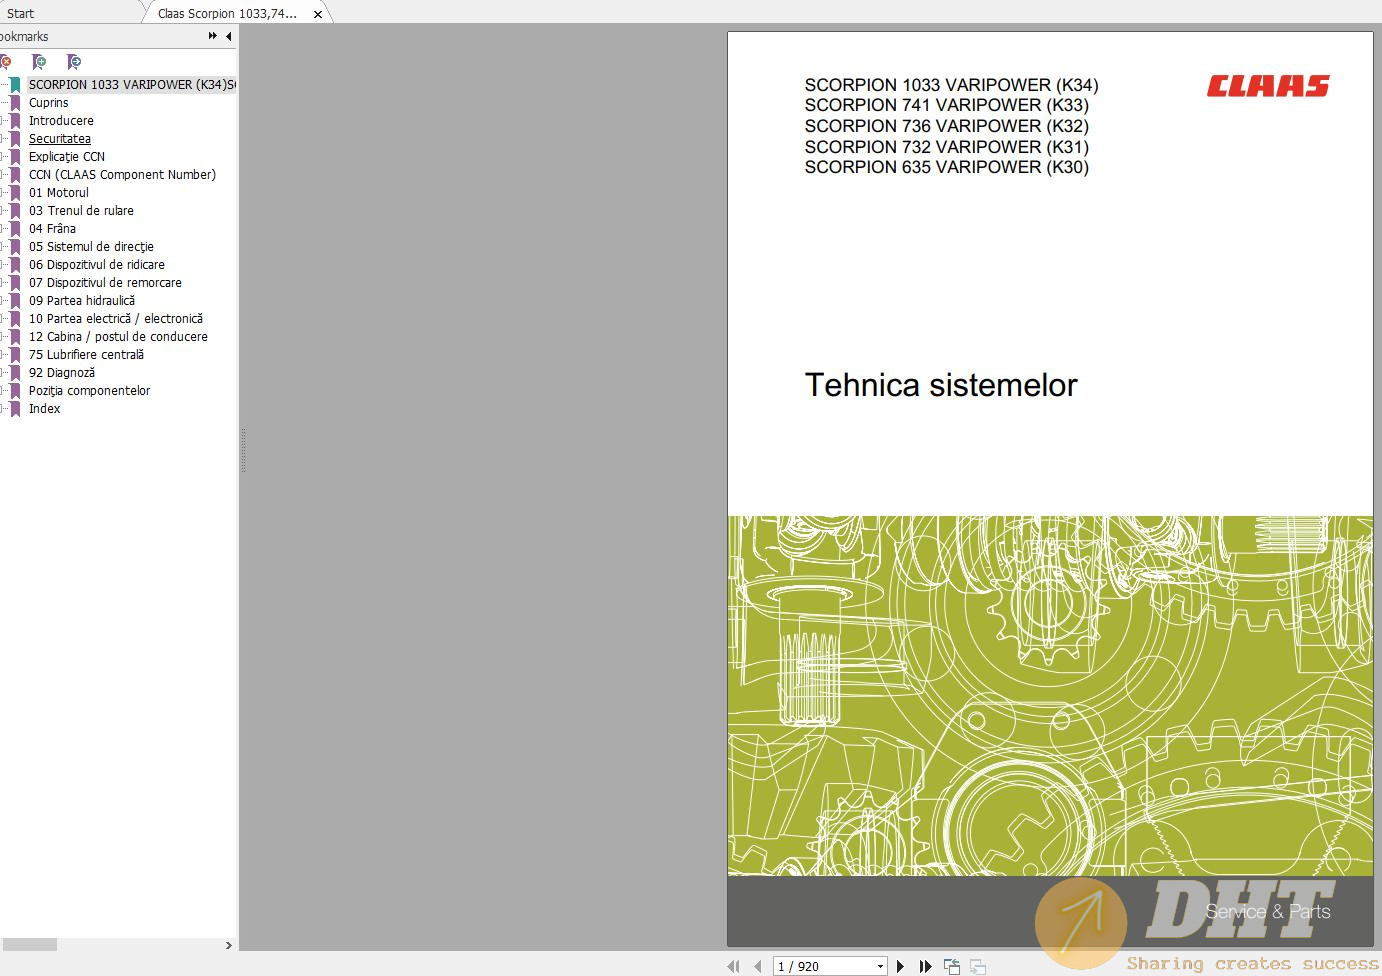Expand the 09 Partea hidraulică node
The width and height of the screenshot is (1382, 976).
coord(3,301)
